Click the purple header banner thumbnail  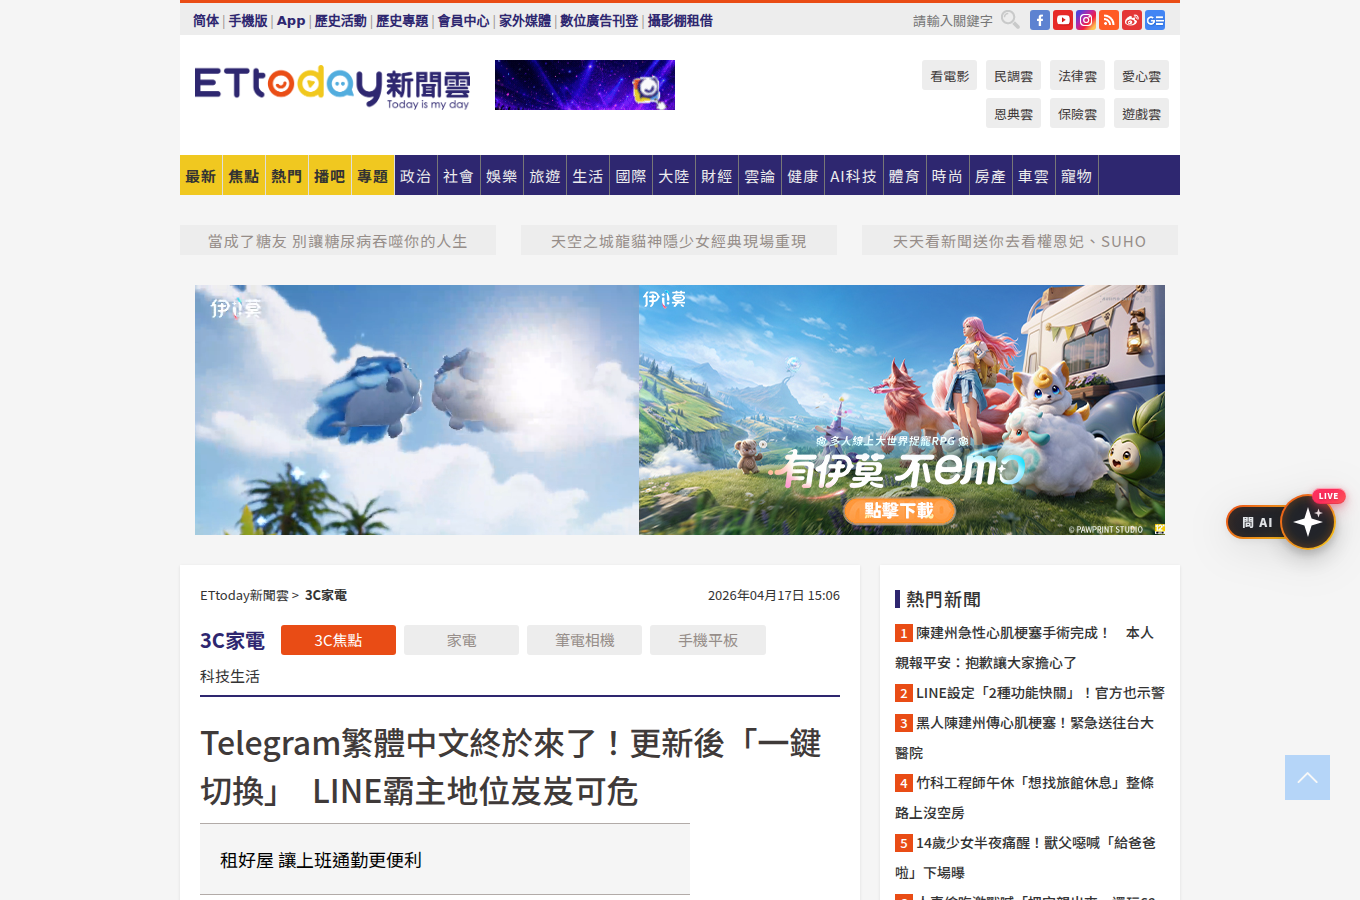pos(585,85)
